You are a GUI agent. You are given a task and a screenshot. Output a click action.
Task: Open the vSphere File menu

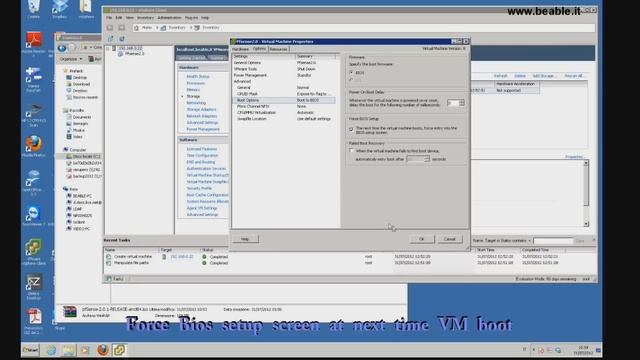(x=109, y=18)
